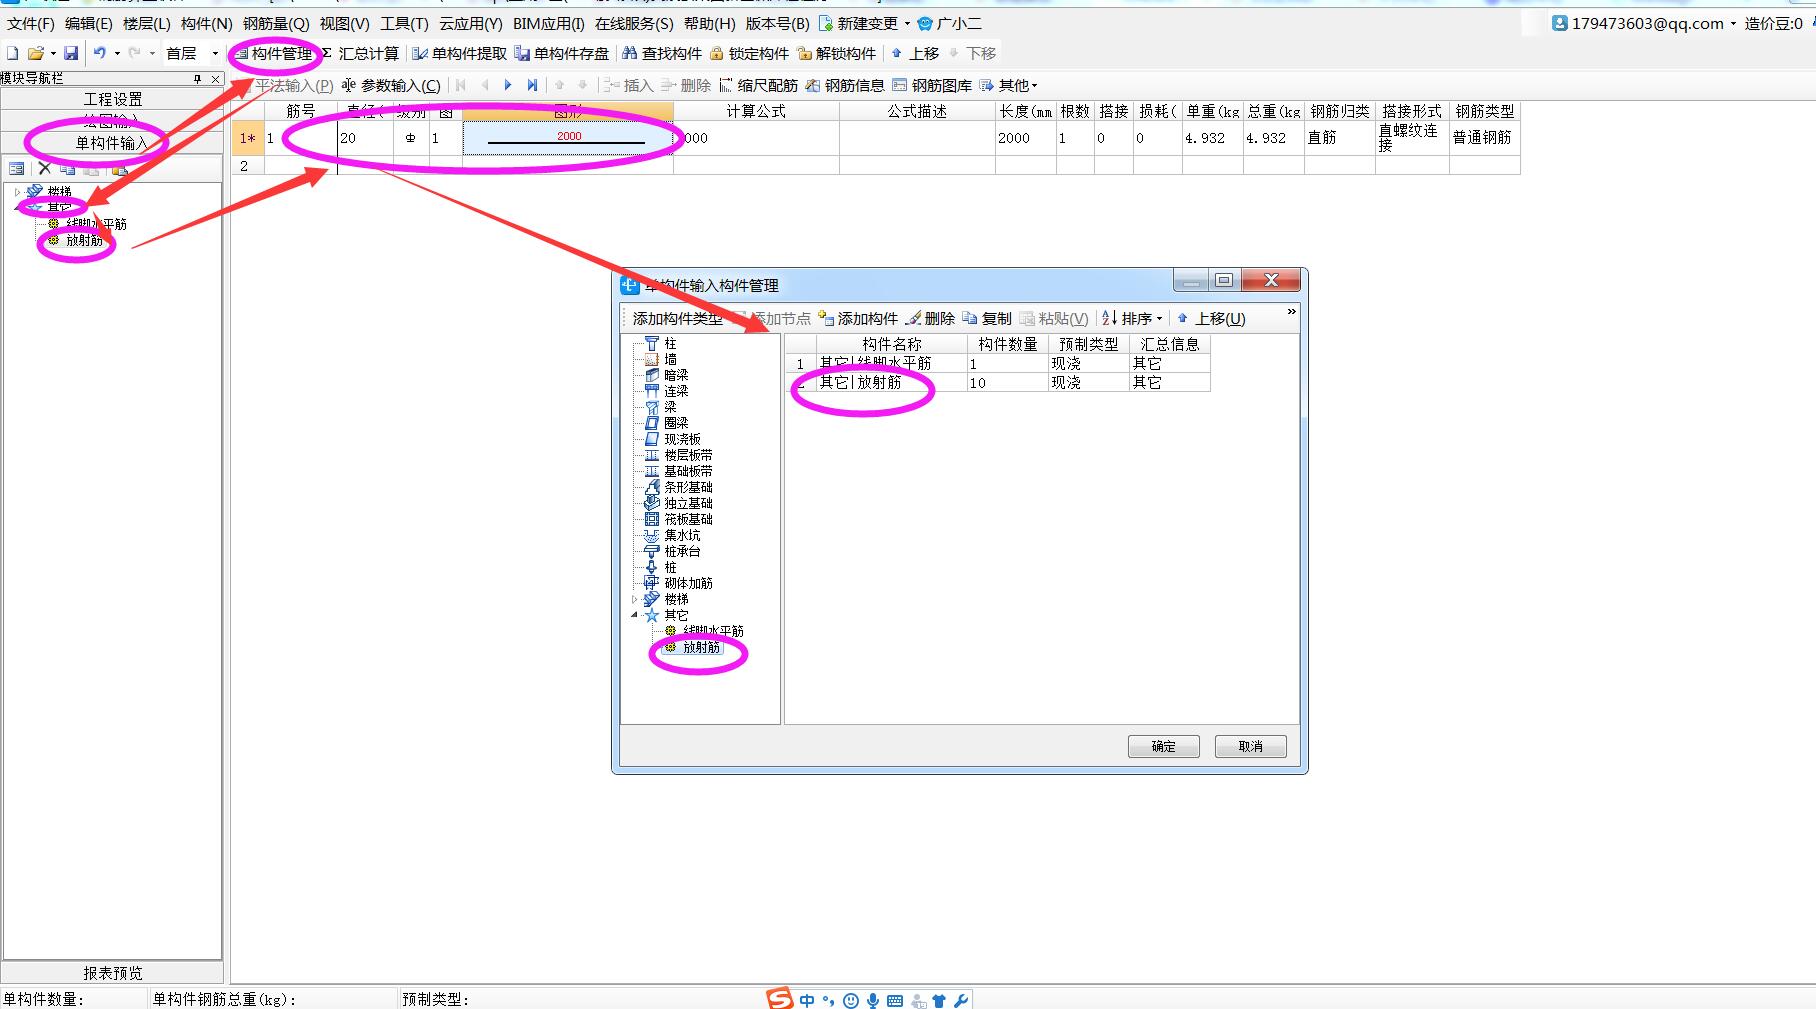Click 单构件提取 in the toolbar

[460, 53]
